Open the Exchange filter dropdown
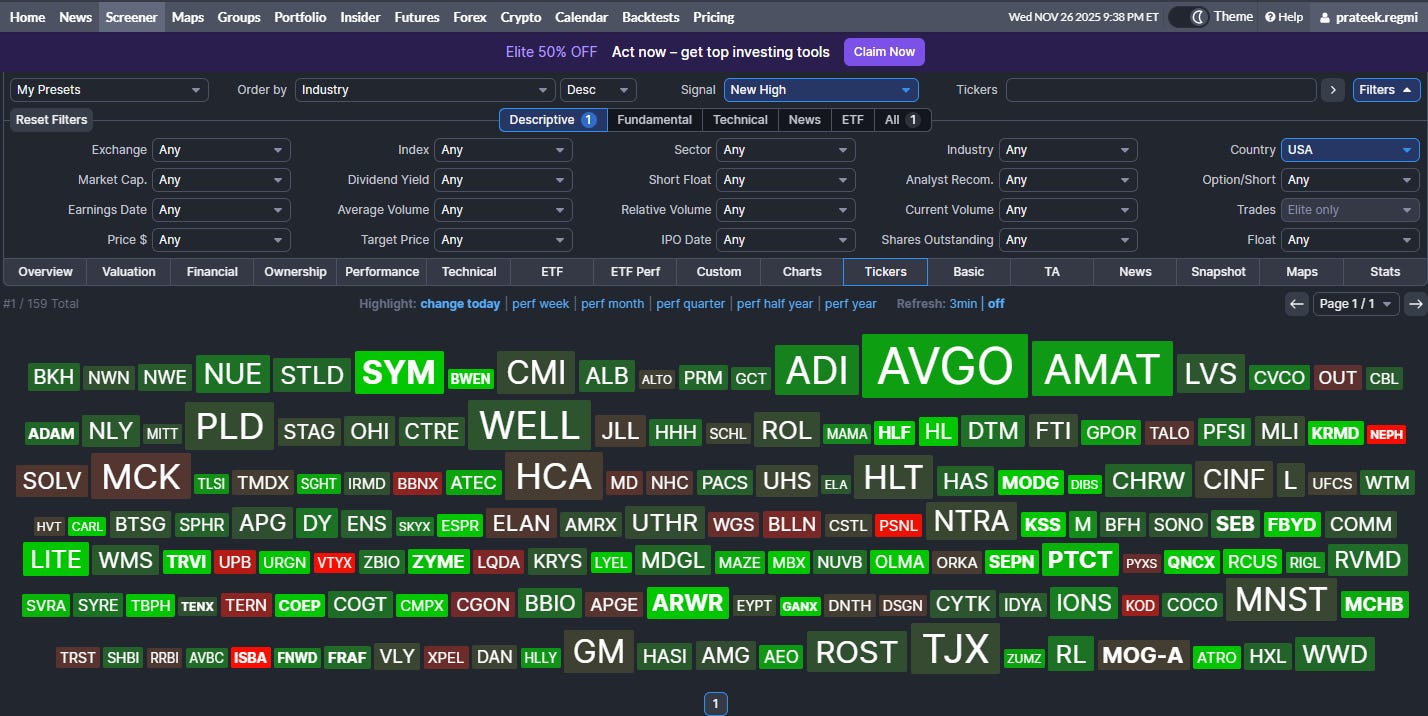1428x716 pixels. 221,150
